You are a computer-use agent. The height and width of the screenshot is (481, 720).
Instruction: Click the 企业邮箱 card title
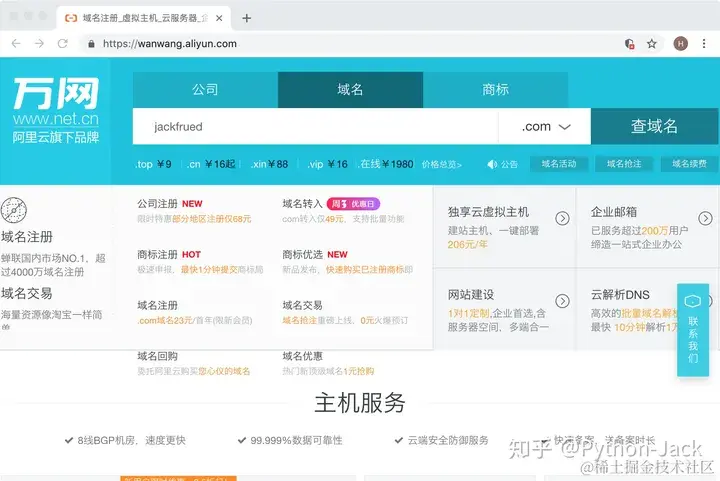tap(614, 212)
